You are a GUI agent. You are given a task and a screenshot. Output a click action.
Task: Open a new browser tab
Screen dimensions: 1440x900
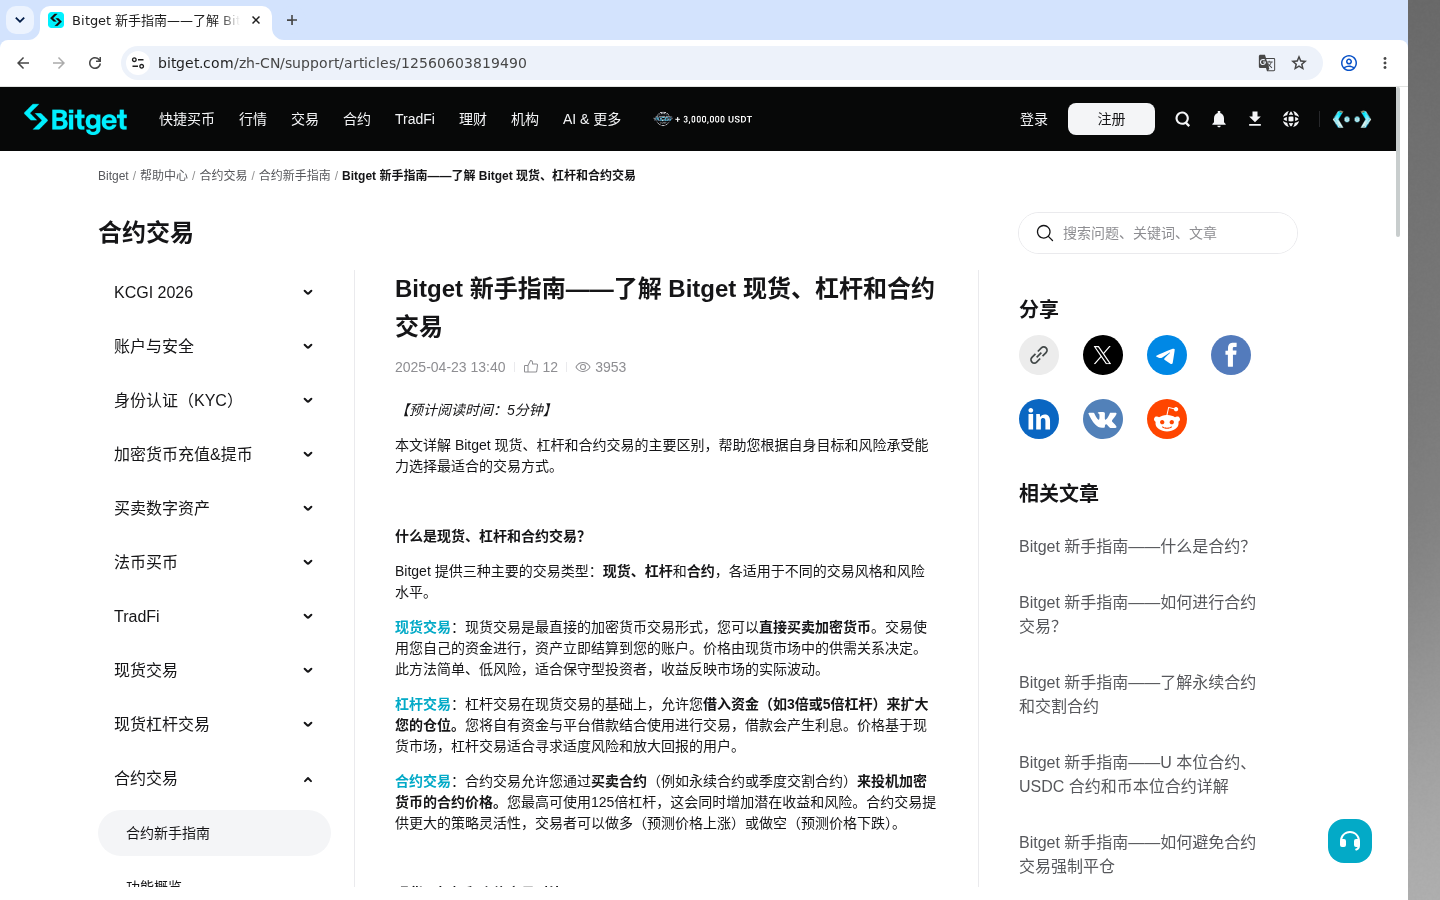click(292, 20)
